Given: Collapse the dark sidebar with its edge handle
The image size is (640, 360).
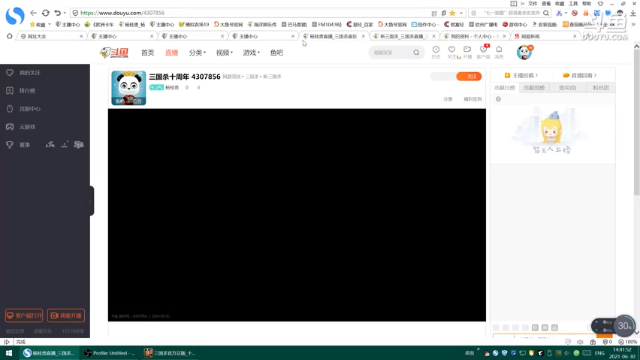Looking at the screenshot, I should [x=91, y=201].
